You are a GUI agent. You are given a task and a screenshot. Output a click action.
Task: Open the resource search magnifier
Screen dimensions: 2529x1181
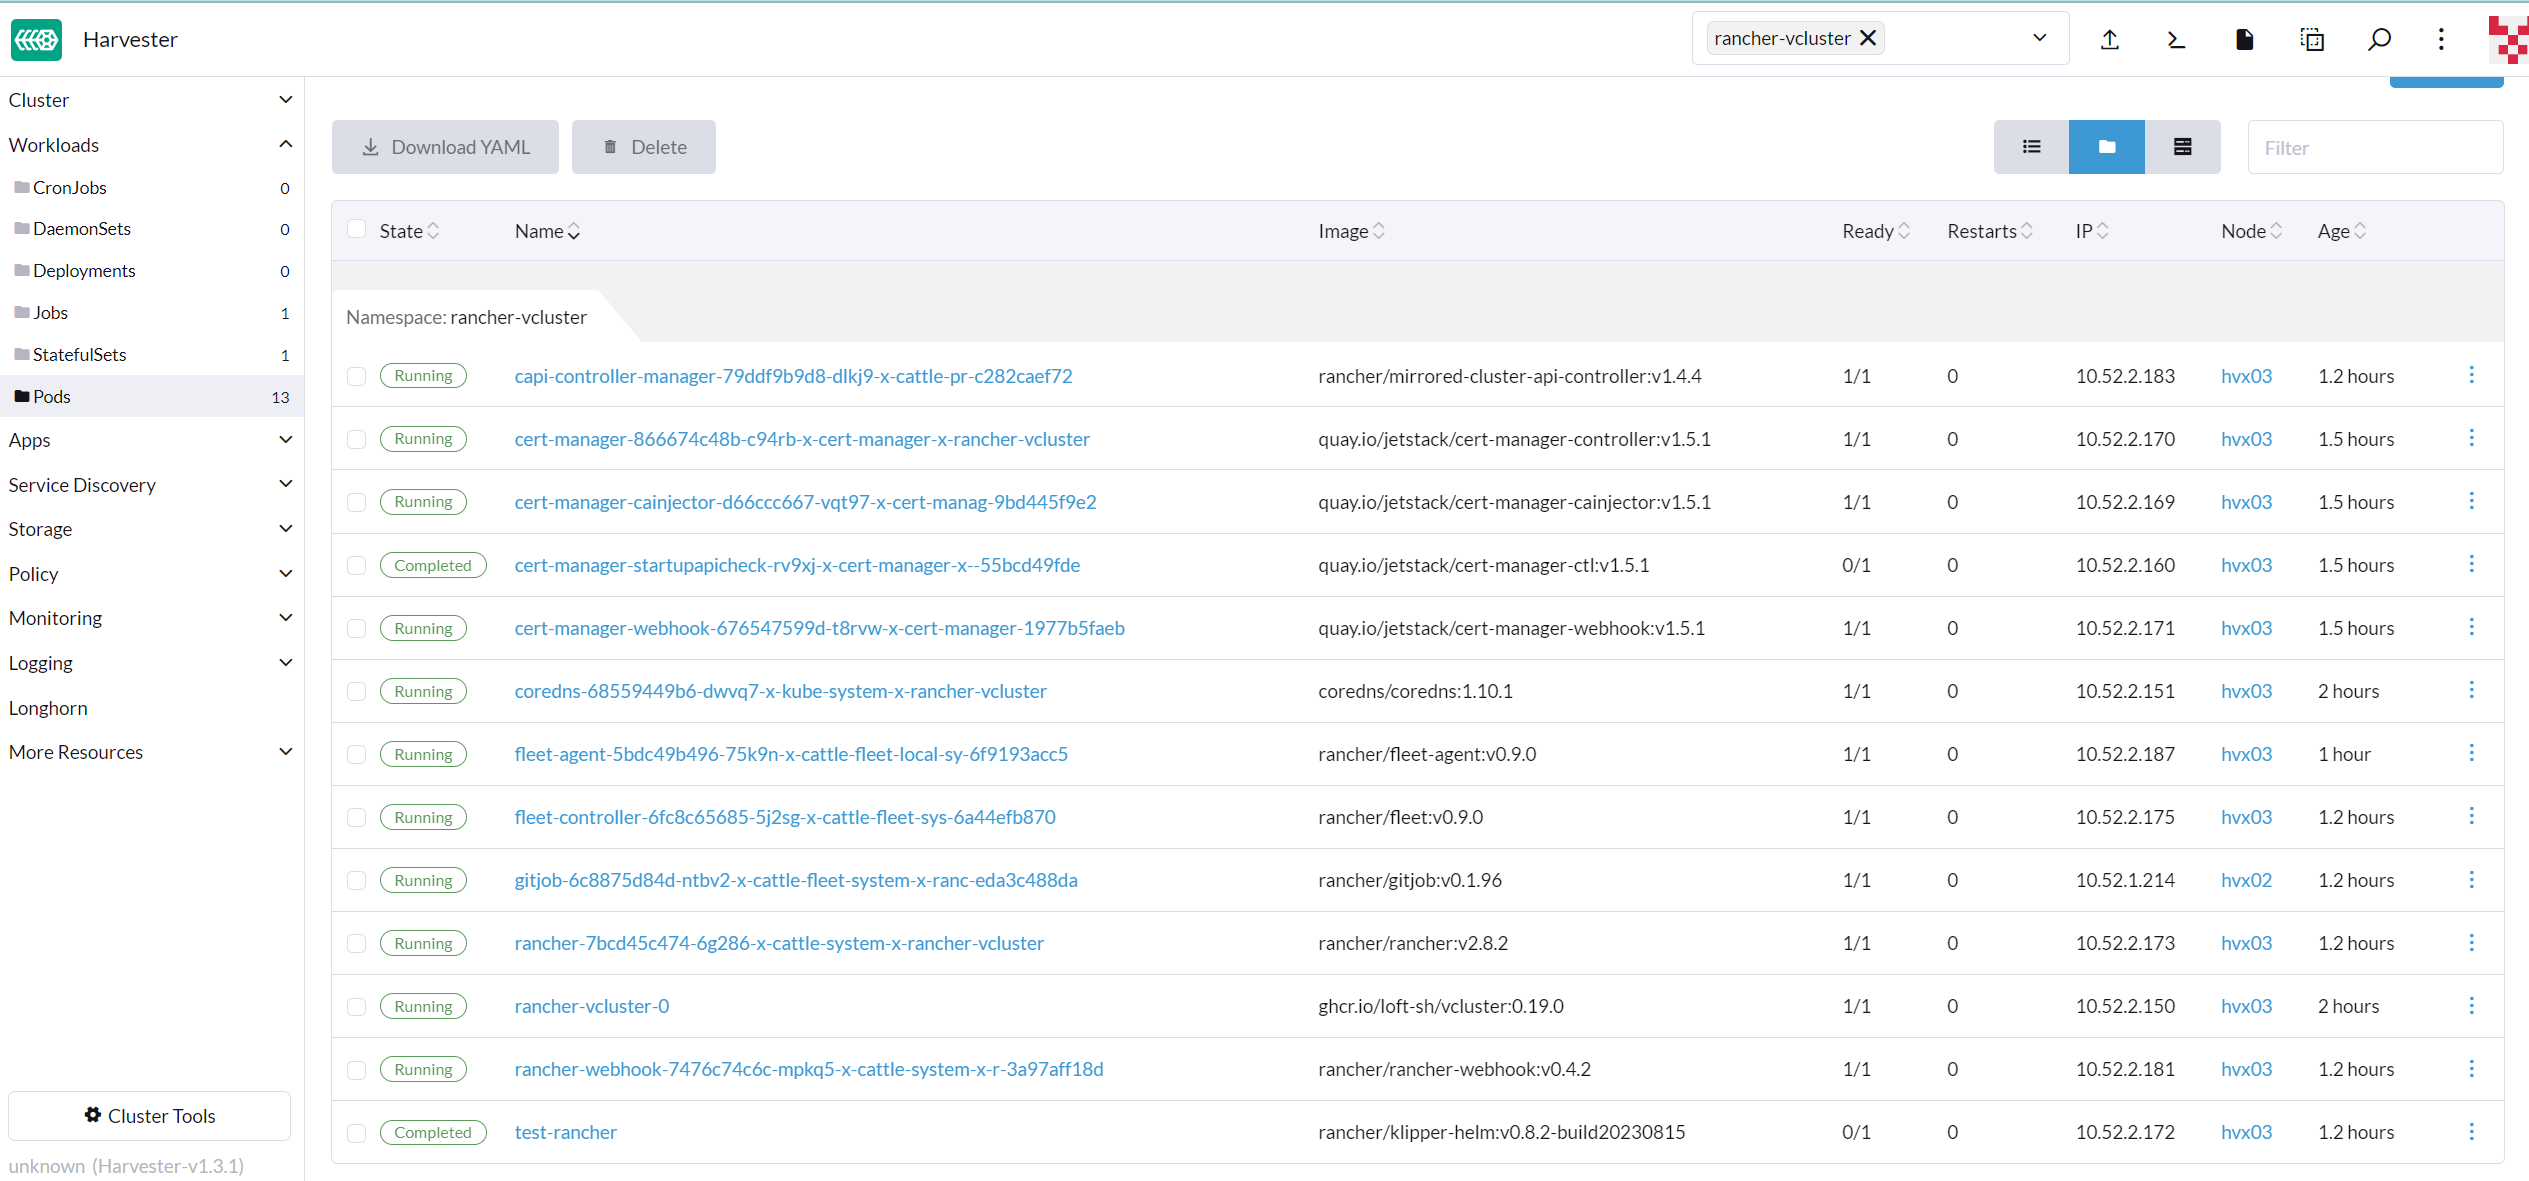(2380, 39)
